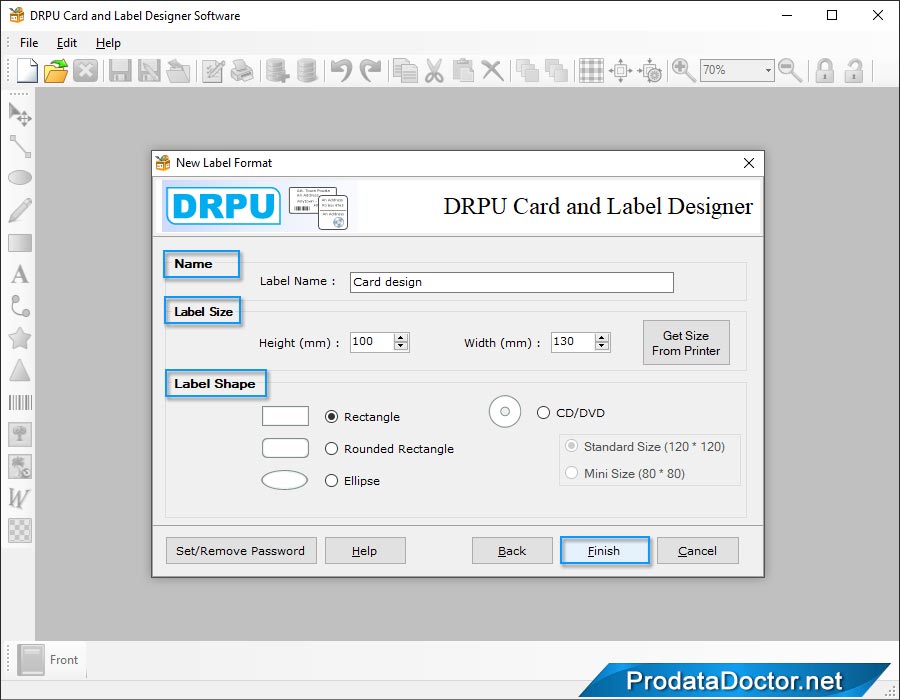Select the Rounded Rectangle radio button
Screen dimensions: 900x700
[331, 449]
